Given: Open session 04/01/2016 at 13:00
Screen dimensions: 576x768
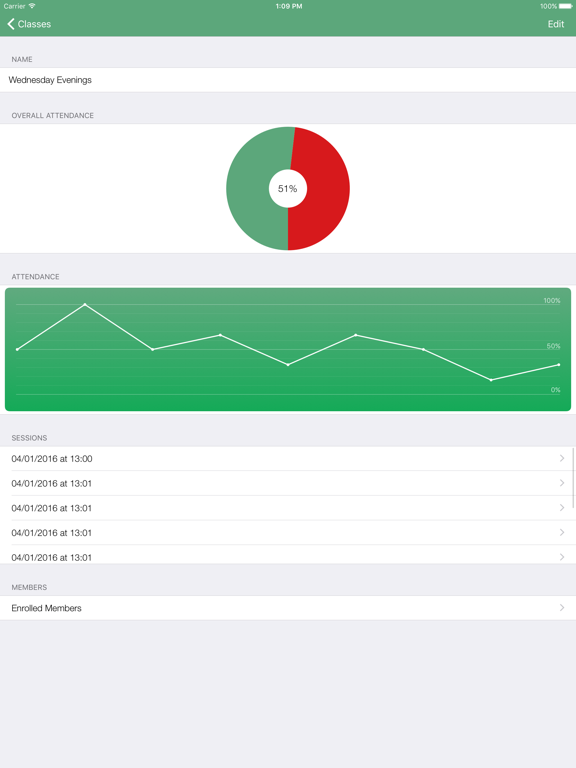Looking at the screenshot, I should [x=288, y=458].
